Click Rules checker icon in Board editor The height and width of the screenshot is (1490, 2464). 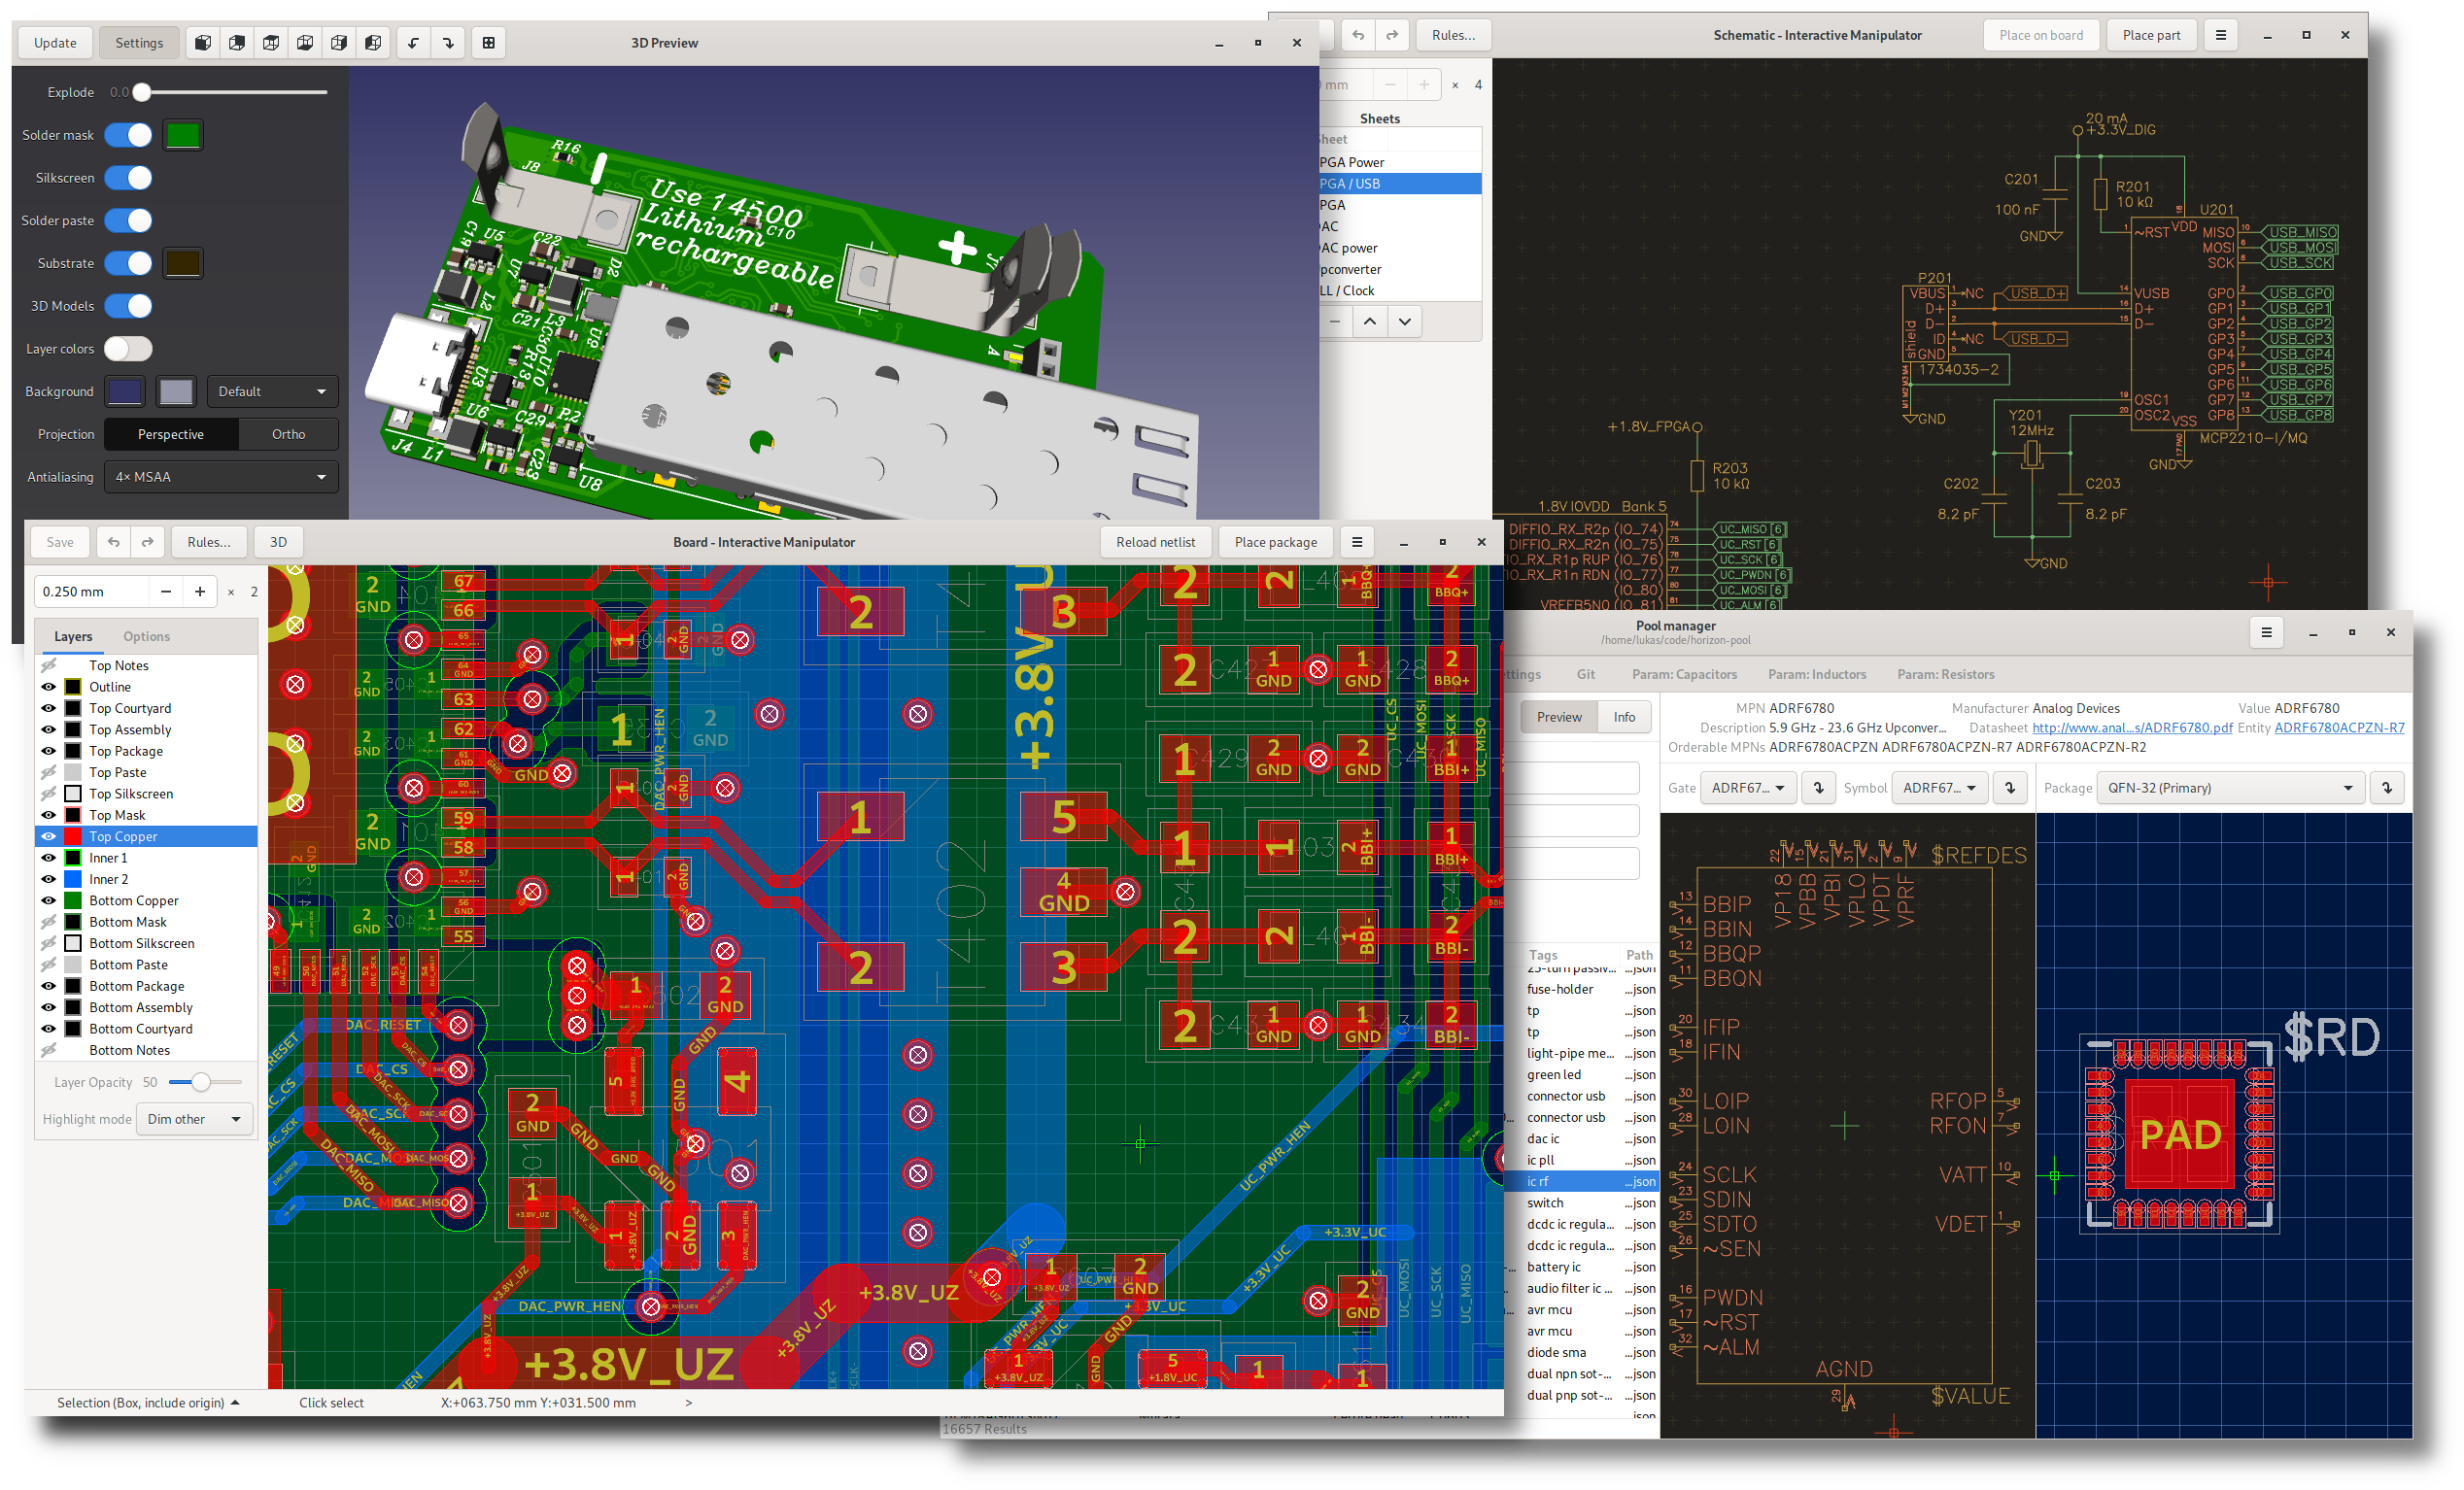click(210, 542)
